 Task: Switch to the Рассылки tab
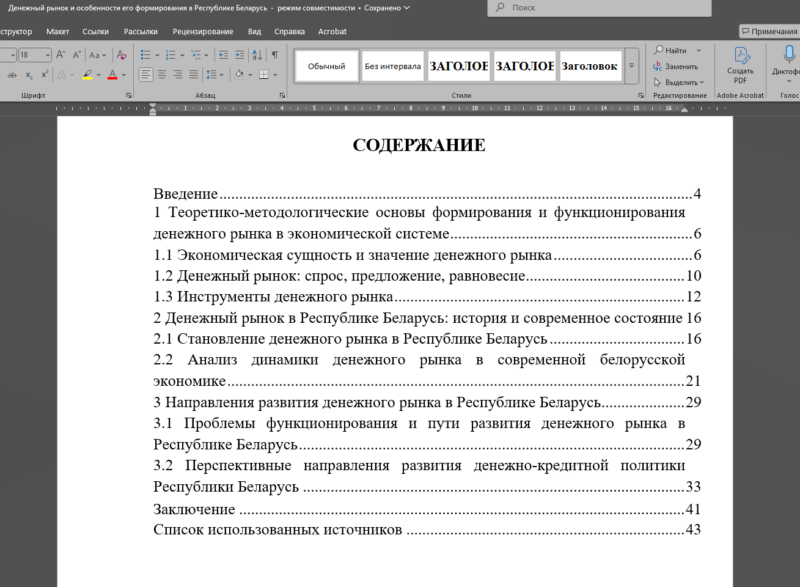140,31
